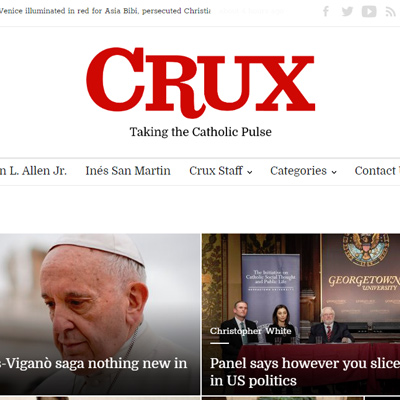Open the Venice illuminated in red headline
This screenshot has width=400, height=400.
click(x=105, y=11)
